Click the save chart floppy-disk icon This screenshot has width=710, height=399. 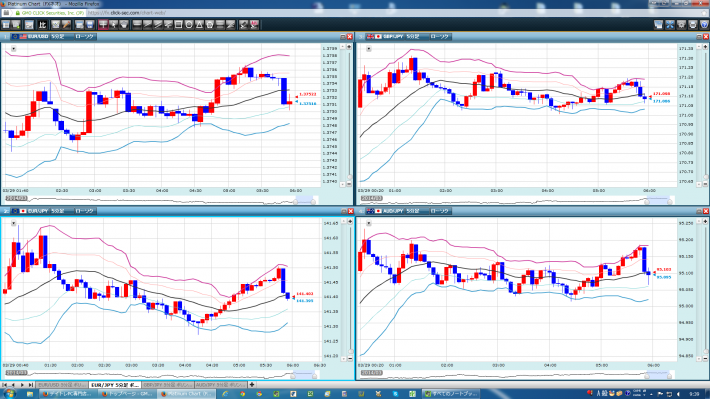click(x=90, y=24)
